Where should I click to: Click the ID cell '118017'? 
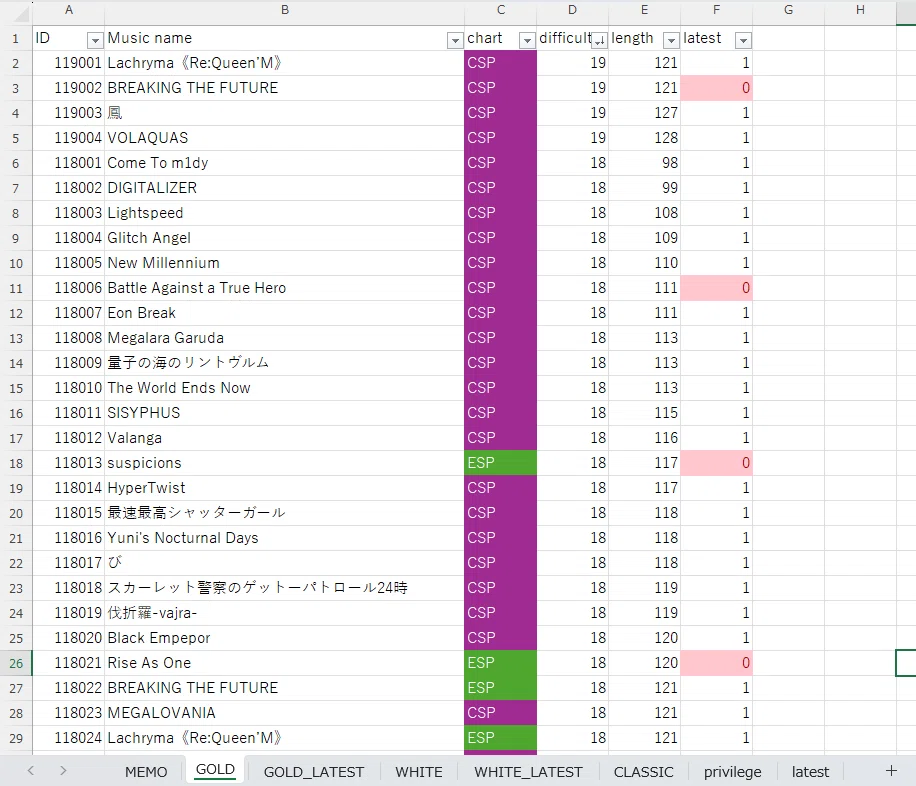tap(68, 563)
